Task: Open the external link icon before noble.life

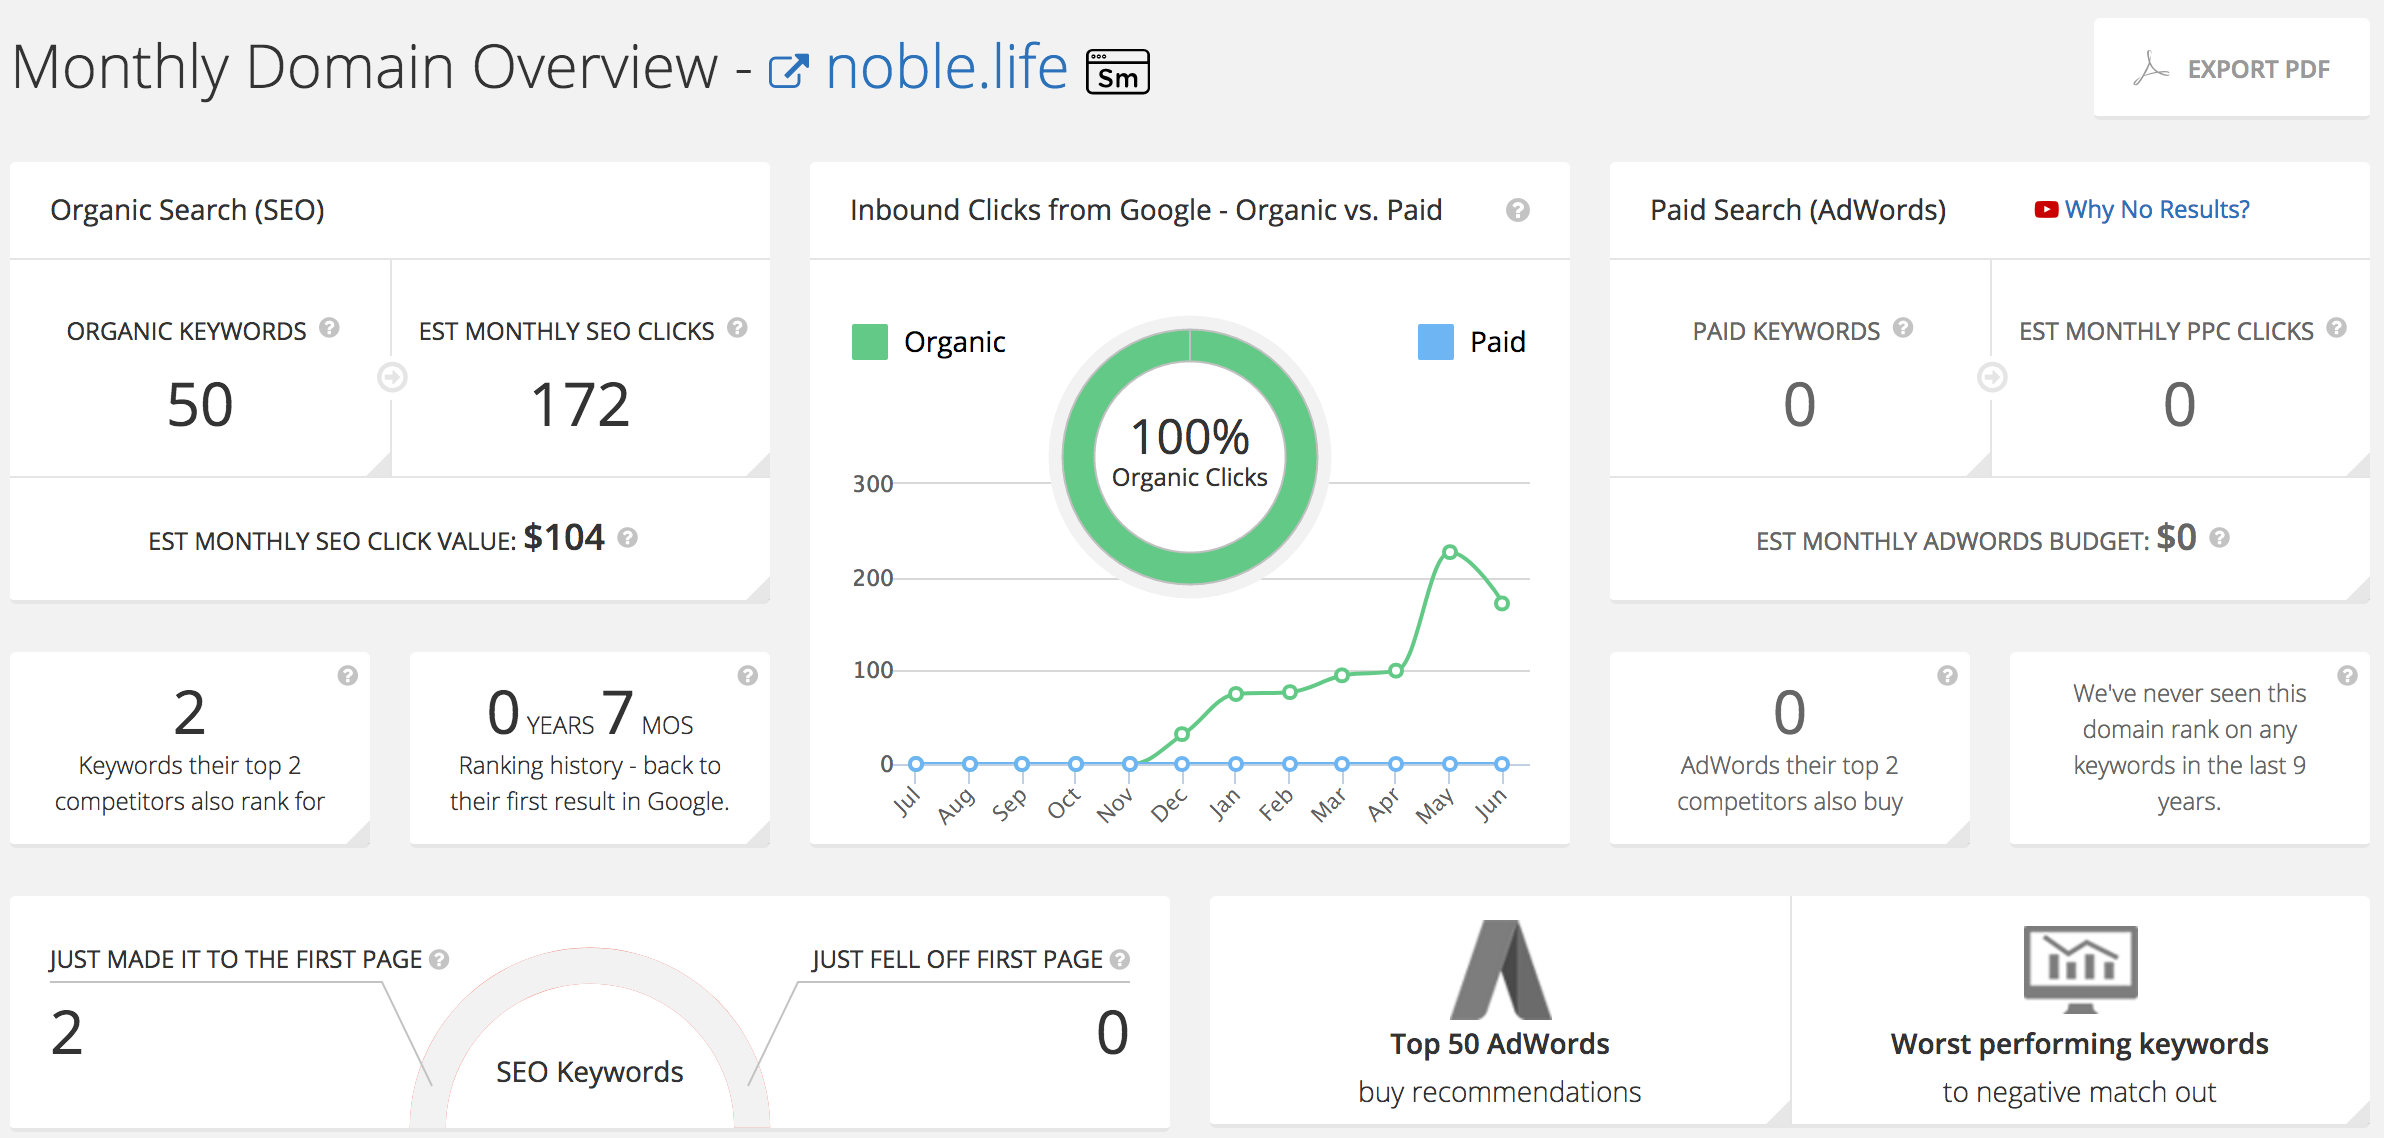Action: [787, 71]
